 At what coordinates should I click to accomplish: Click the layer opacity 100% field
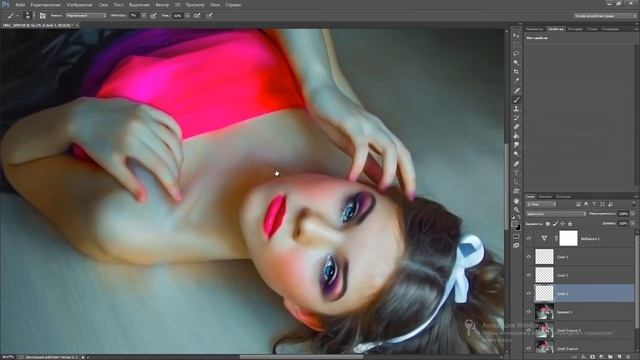[623, 214]
